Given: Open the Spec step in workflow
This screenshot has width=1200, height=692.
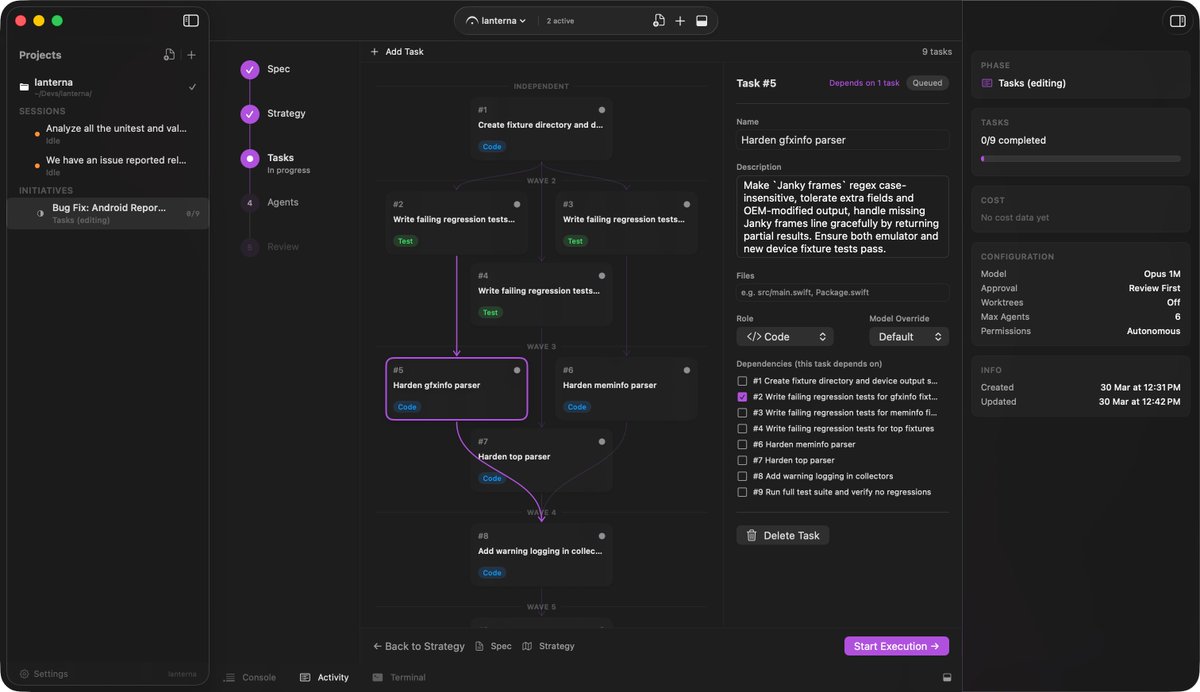Looking at the screenshot, I should click(278, 69).
